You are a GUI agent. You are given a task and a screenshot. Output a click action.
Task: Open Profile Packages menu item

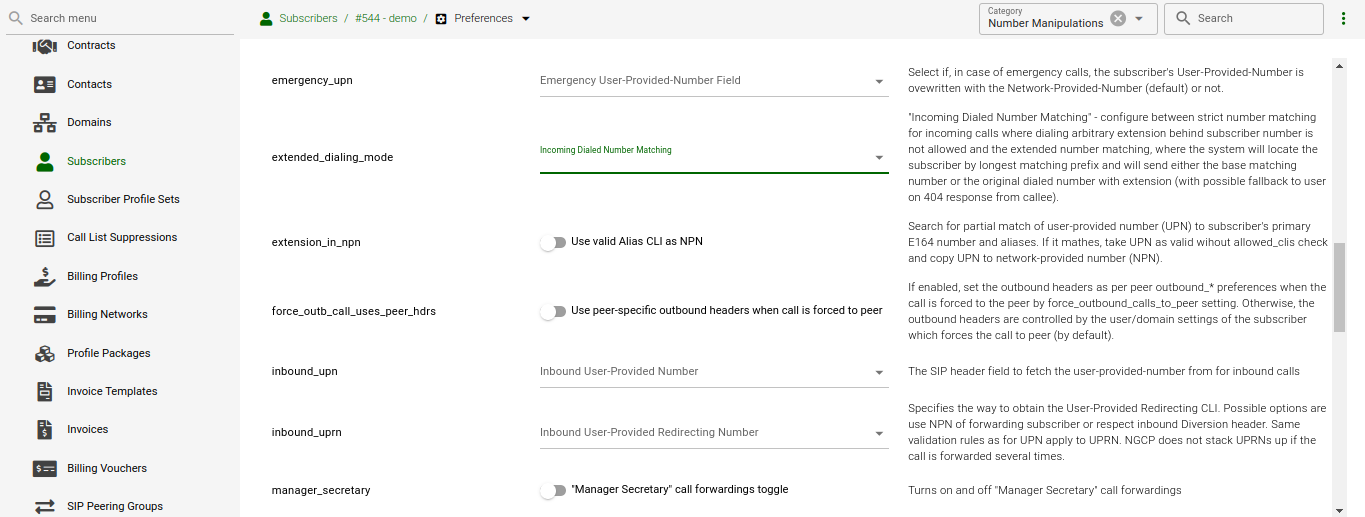(108, 354)
